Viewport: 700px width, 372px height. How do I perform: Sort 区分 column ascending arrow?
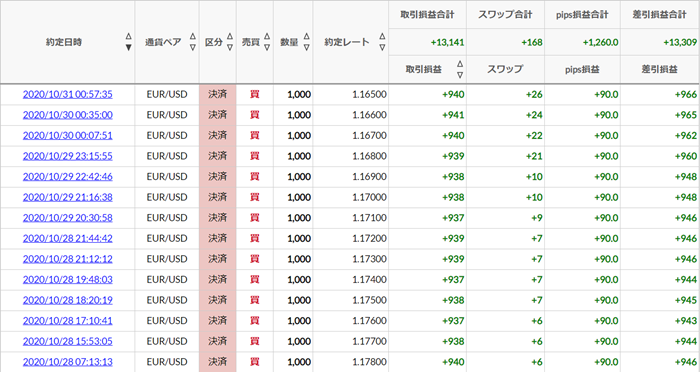(x=230, y=36)
